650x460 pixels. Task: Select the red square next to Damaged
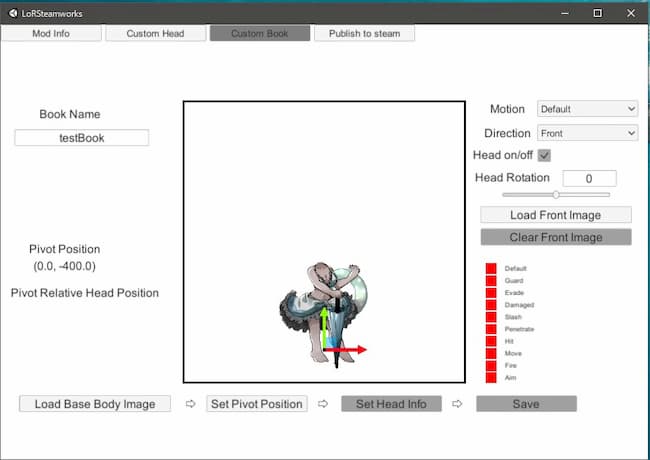point(491,305)
